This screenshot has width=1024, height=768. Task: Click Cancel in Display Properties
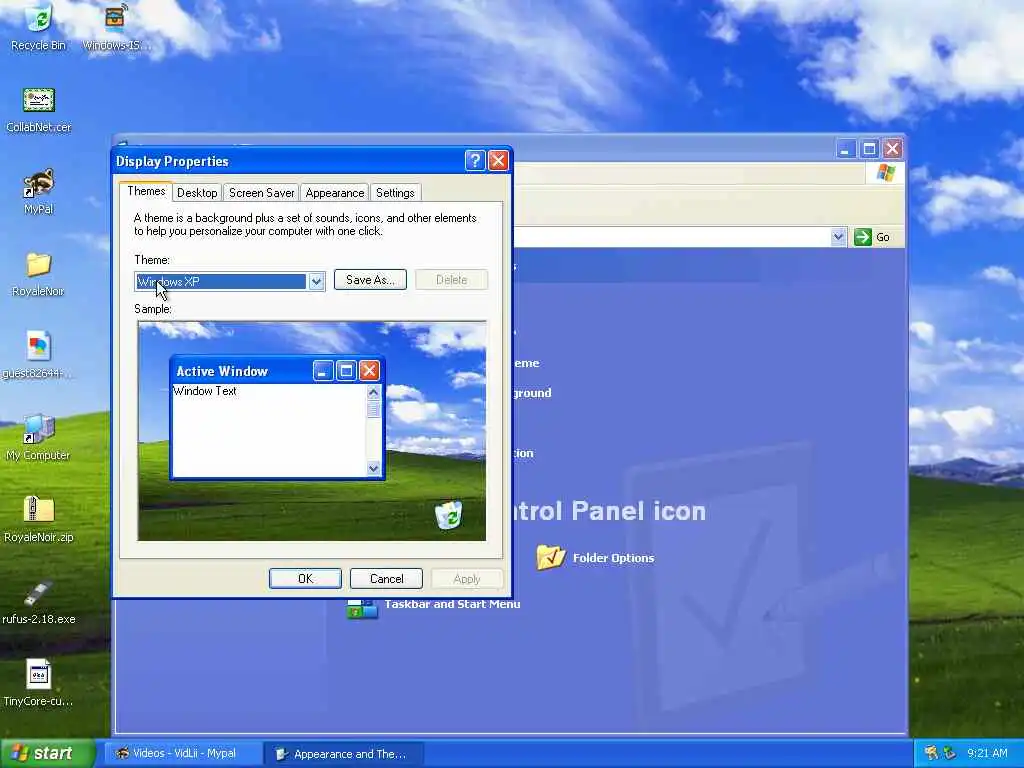point(387,579)
